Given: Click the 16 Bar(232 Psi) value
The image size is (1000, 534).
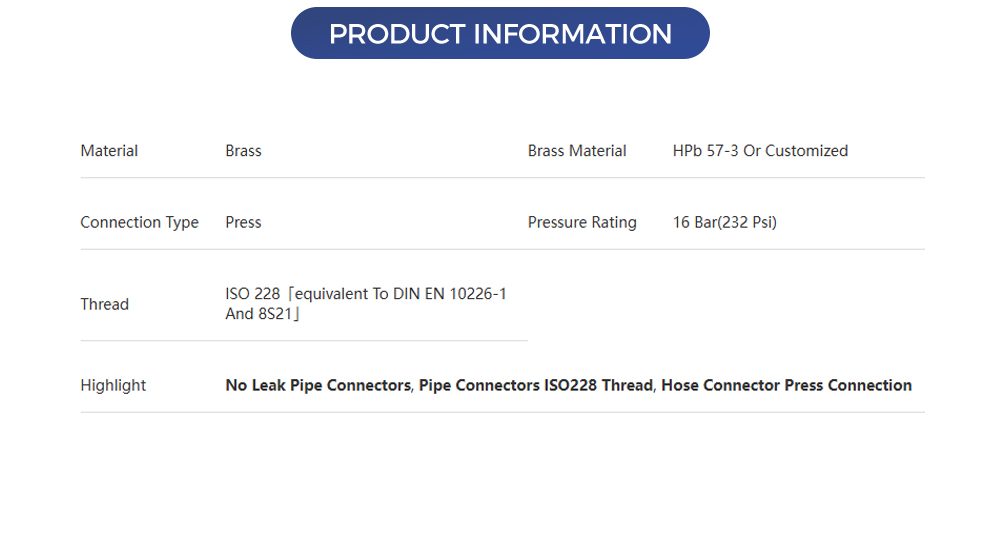Looking at the screenshot, I should pyautogui.click(x=724, y=222).
